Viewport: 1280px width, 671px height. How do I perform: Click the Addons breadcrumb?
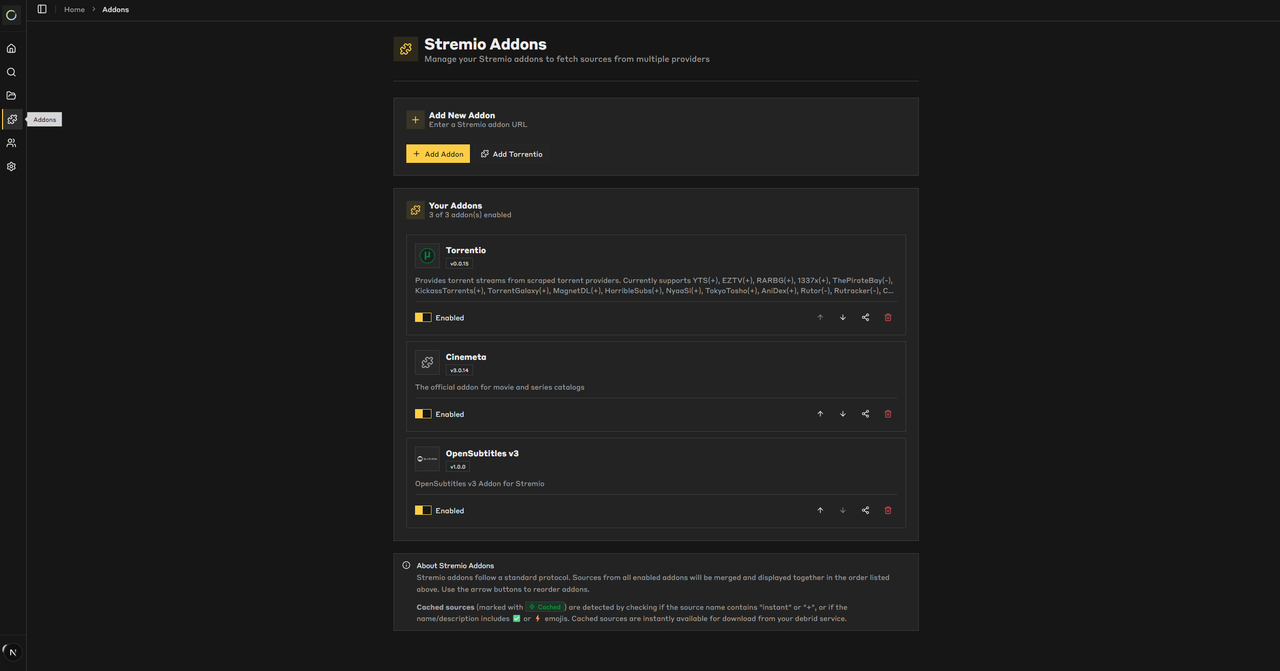[115, 9]
